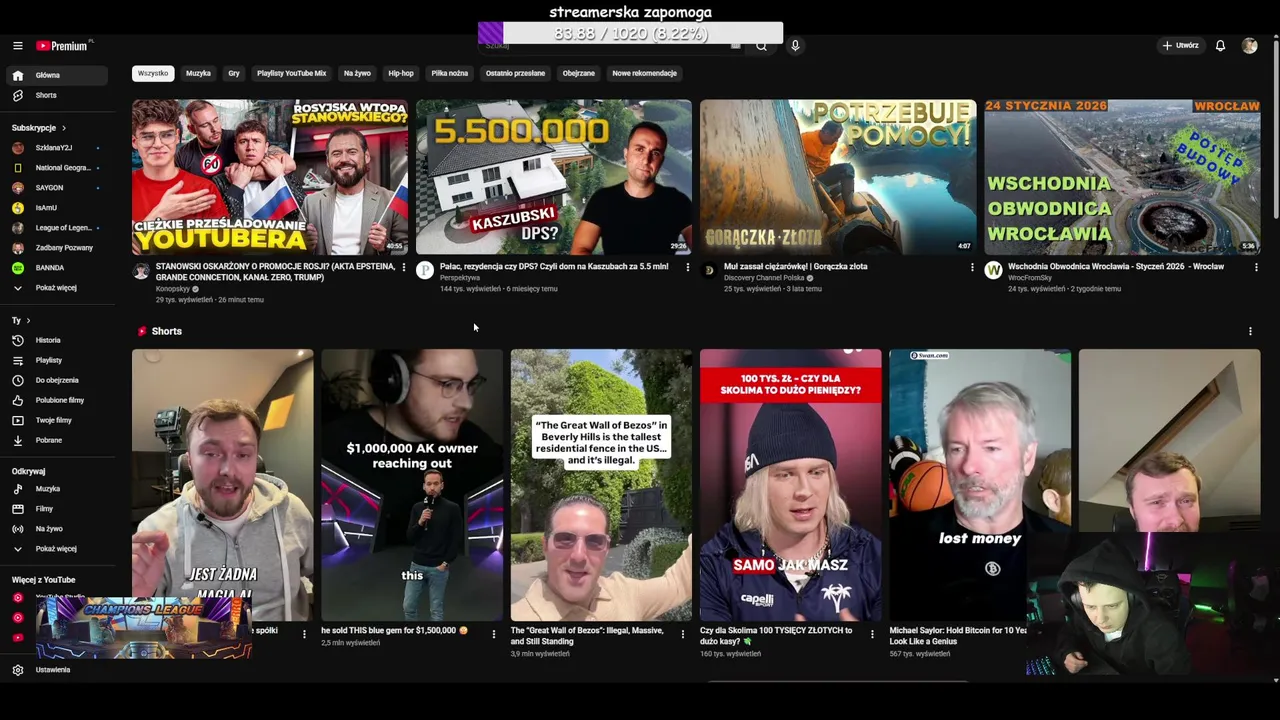Screen dimensions: 1280x720
Task: Open League of Legends subscription
Action: (57, 228)
